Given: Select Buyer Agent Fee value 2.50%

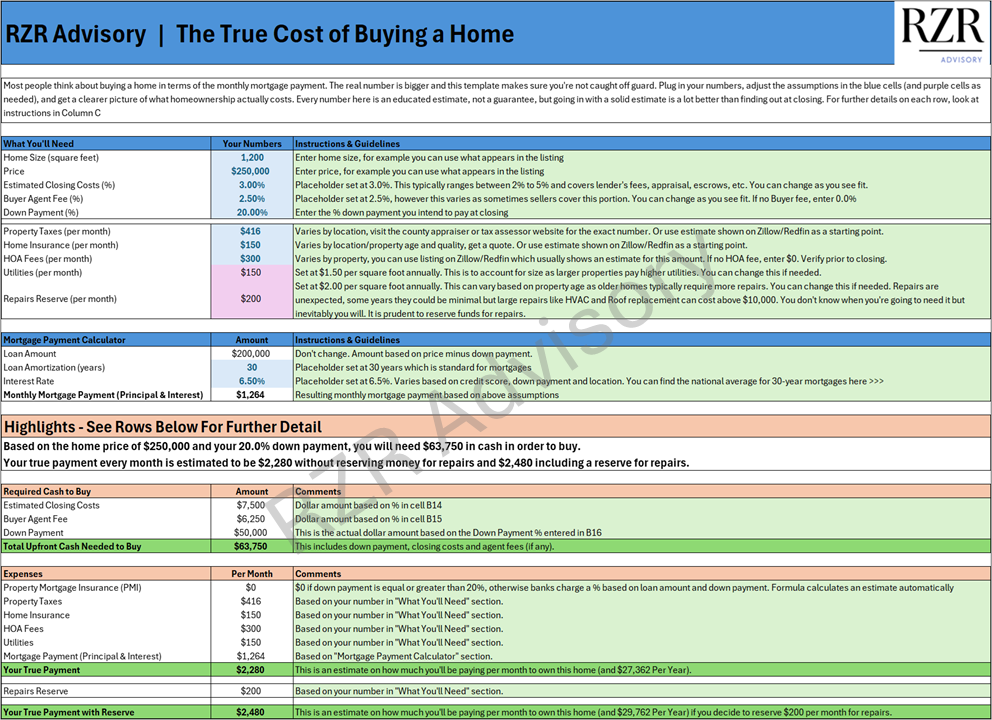Looking at the screenshot, I should (x=252, y=199).
